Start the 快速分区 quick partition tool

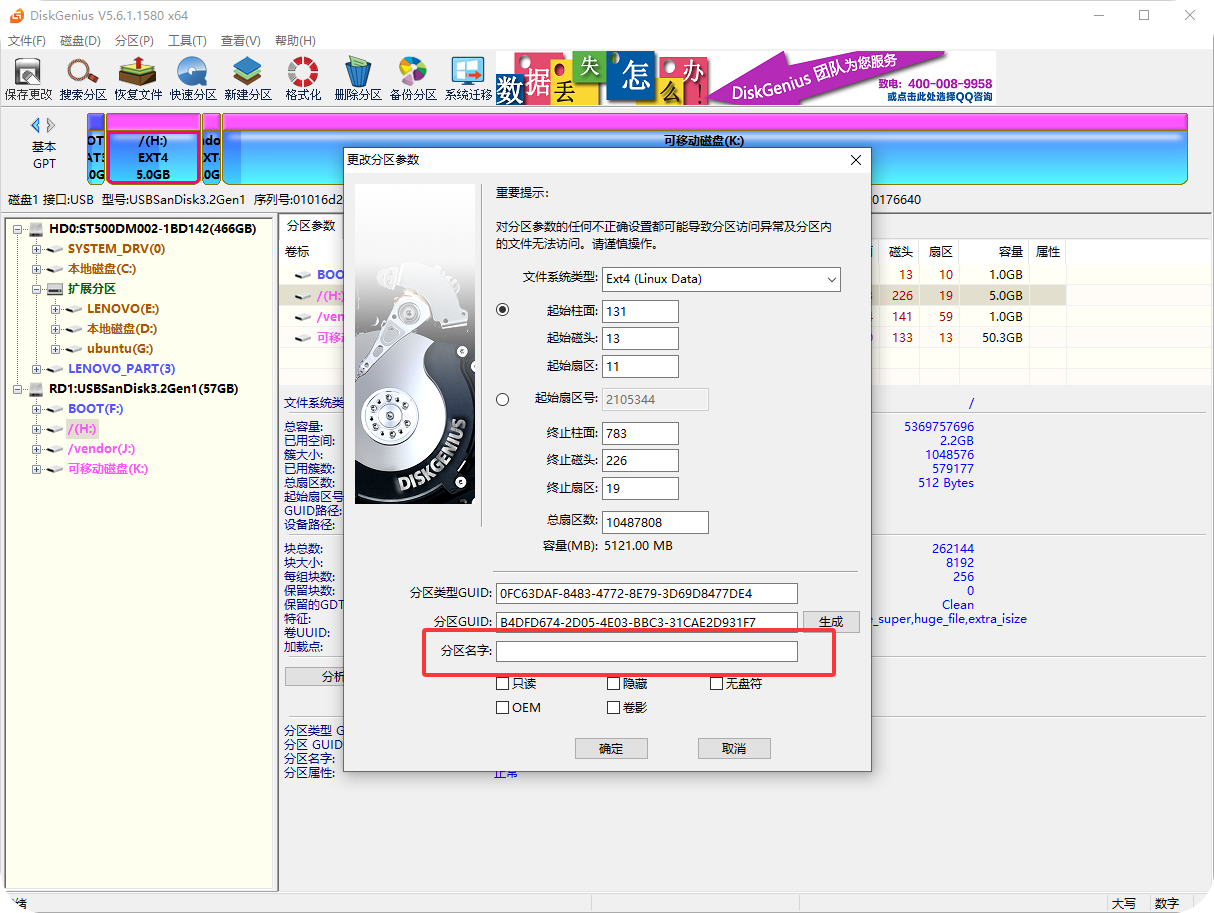193,79
